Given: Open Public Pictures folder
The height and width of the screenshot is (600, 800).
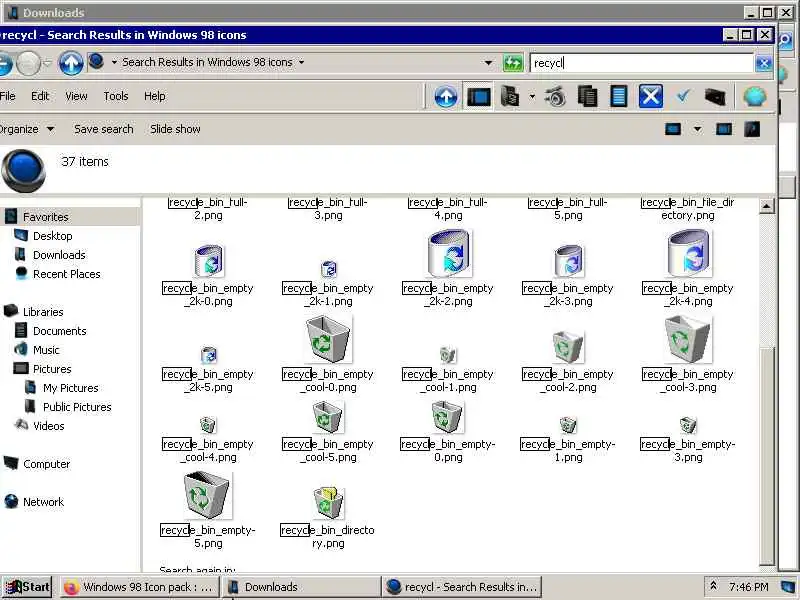Looking at the screenshot, I should 77,407.
